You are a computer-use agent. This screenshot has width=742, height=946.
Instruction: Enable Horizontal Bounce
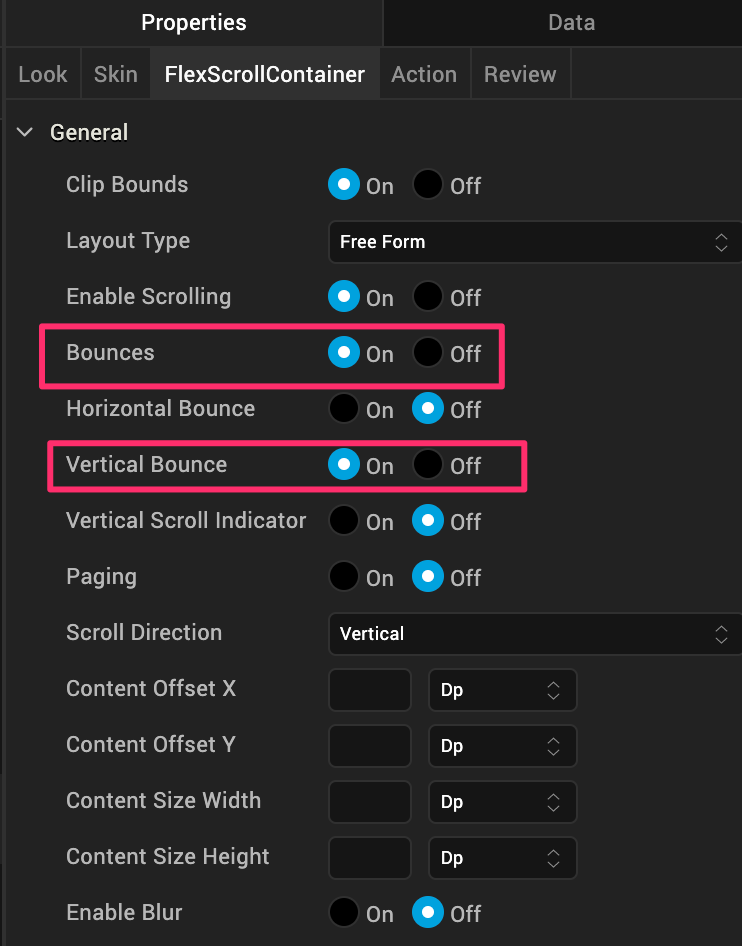pyautogui.click(x=343, y=408)
